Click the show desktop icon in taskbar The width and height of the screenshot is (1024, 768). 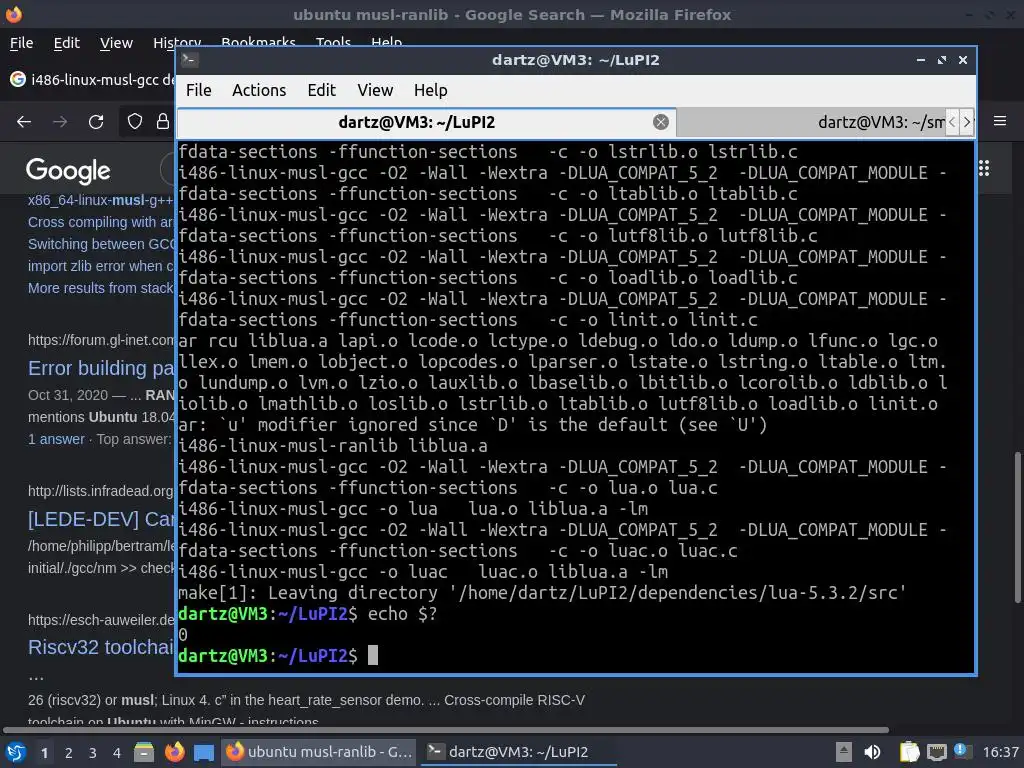[x=204, y=752]
